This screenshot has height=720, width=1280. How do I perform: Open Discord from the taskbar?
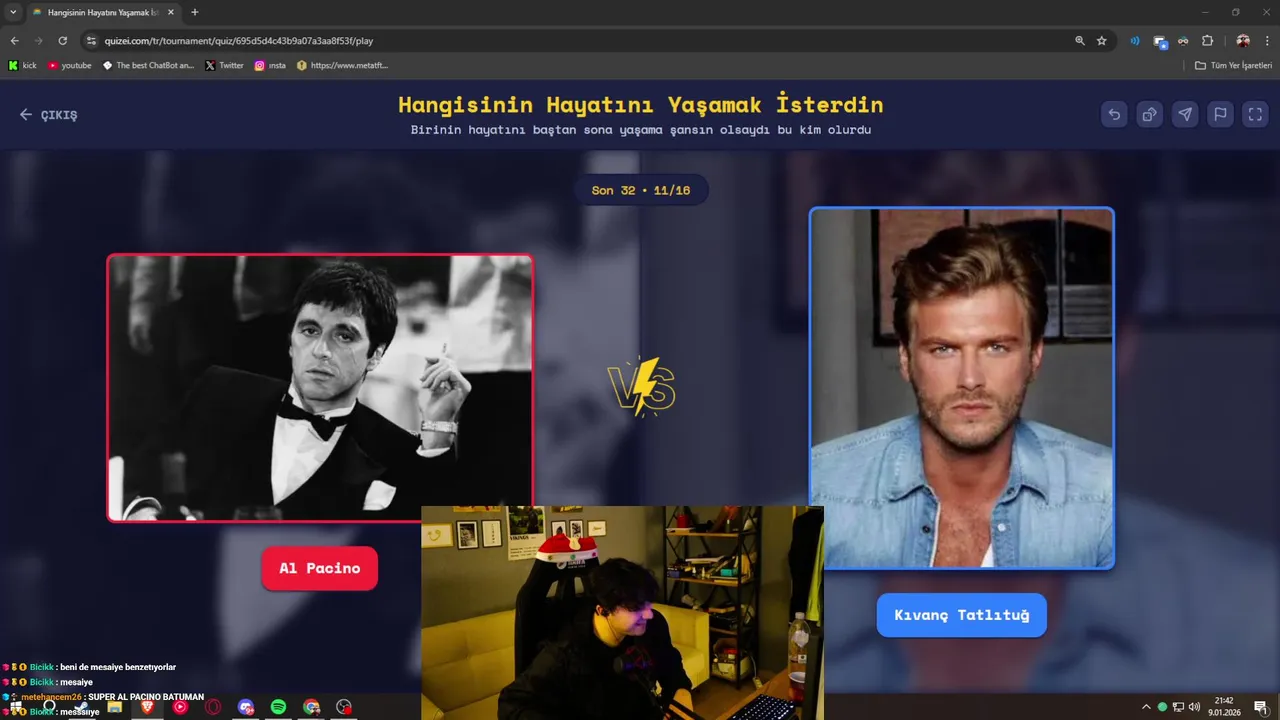pos(246,707)
